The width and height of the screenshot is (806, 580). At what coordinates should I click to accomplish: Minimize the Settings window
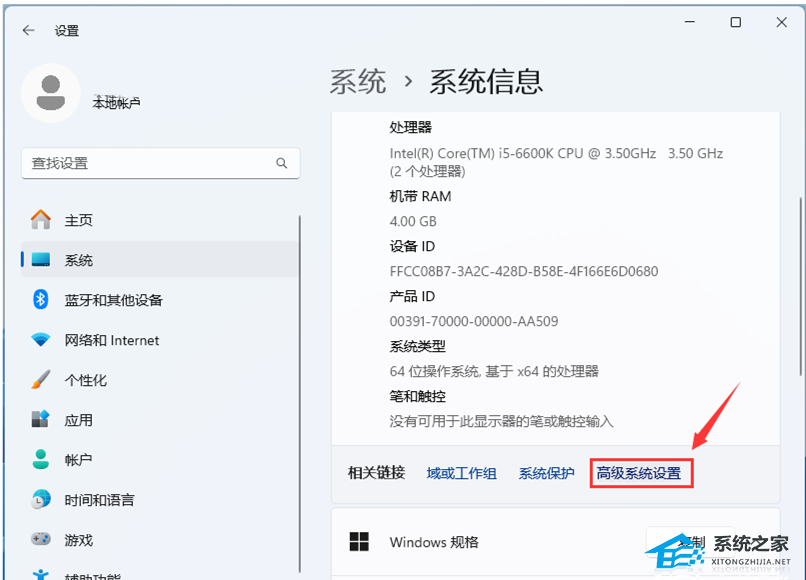690,22
